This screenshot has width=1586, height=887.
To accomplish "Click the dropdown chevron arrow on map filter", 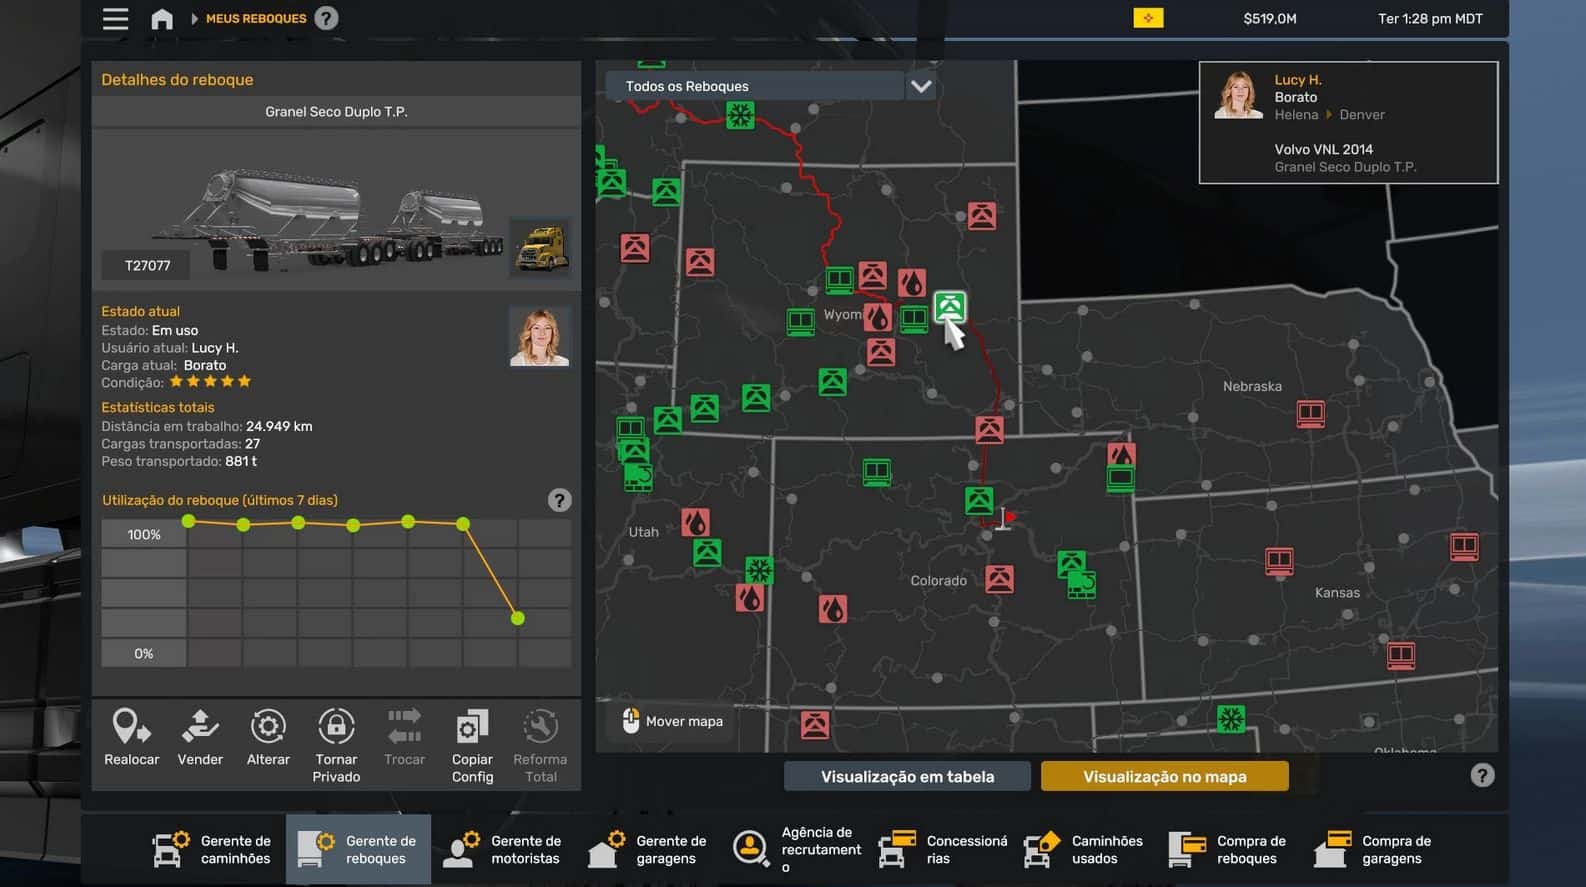I will pyautogui.click(x=921, y=86).
